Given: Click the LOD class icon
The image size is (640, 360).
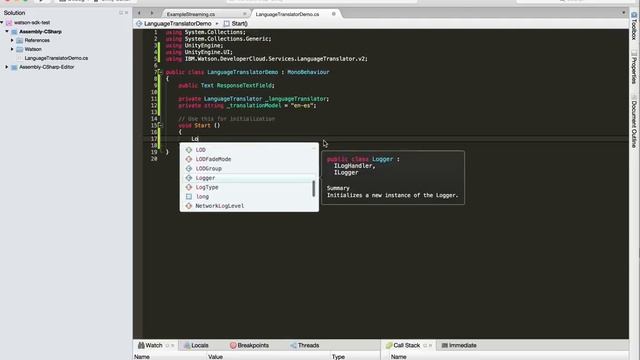Looking at the screenshot, I should coord(189,150).
